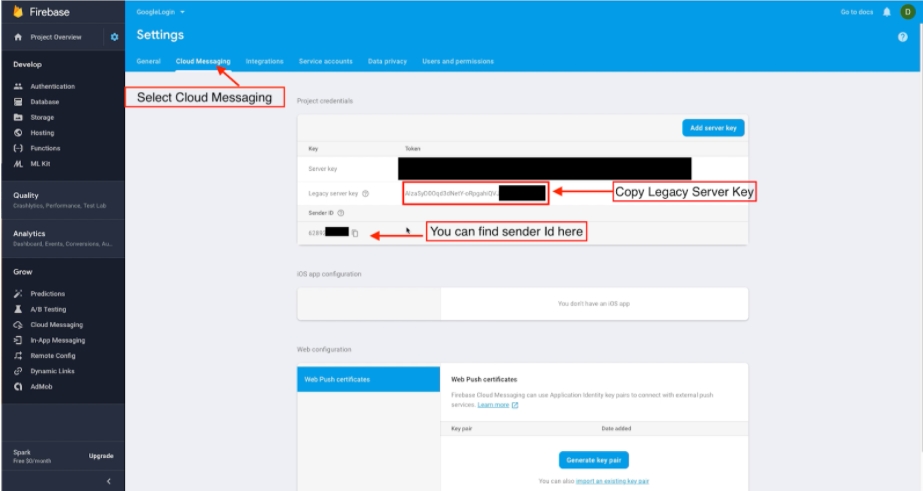Open Project Overview home icon

tap(18, 37)
